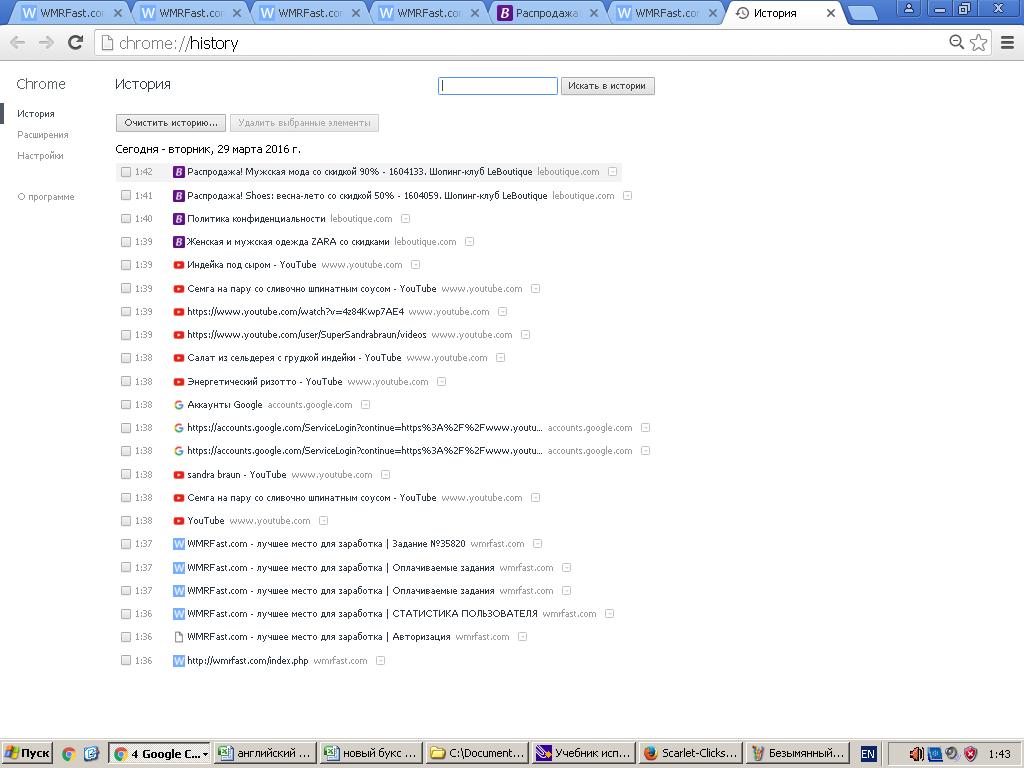Click the Пуск start button

click(x=27, y=754)
